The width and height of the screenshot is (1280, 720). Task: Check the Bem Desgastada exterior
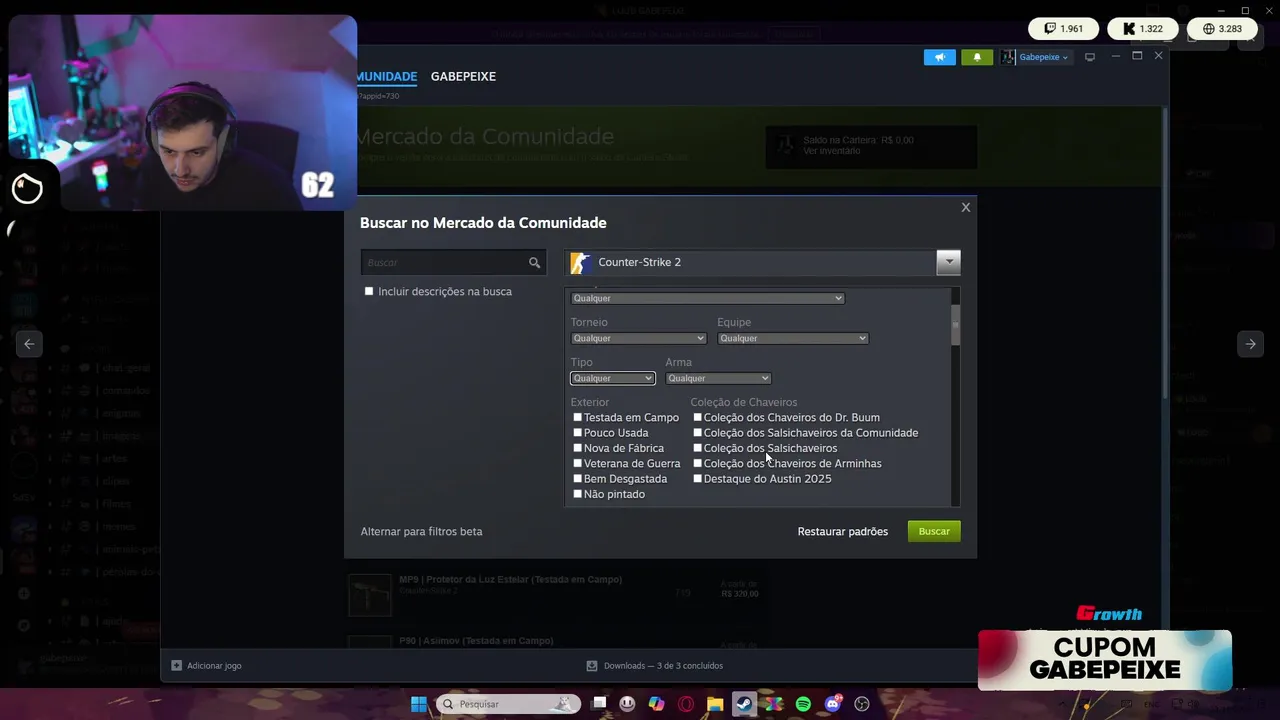[x=577, y=479]
